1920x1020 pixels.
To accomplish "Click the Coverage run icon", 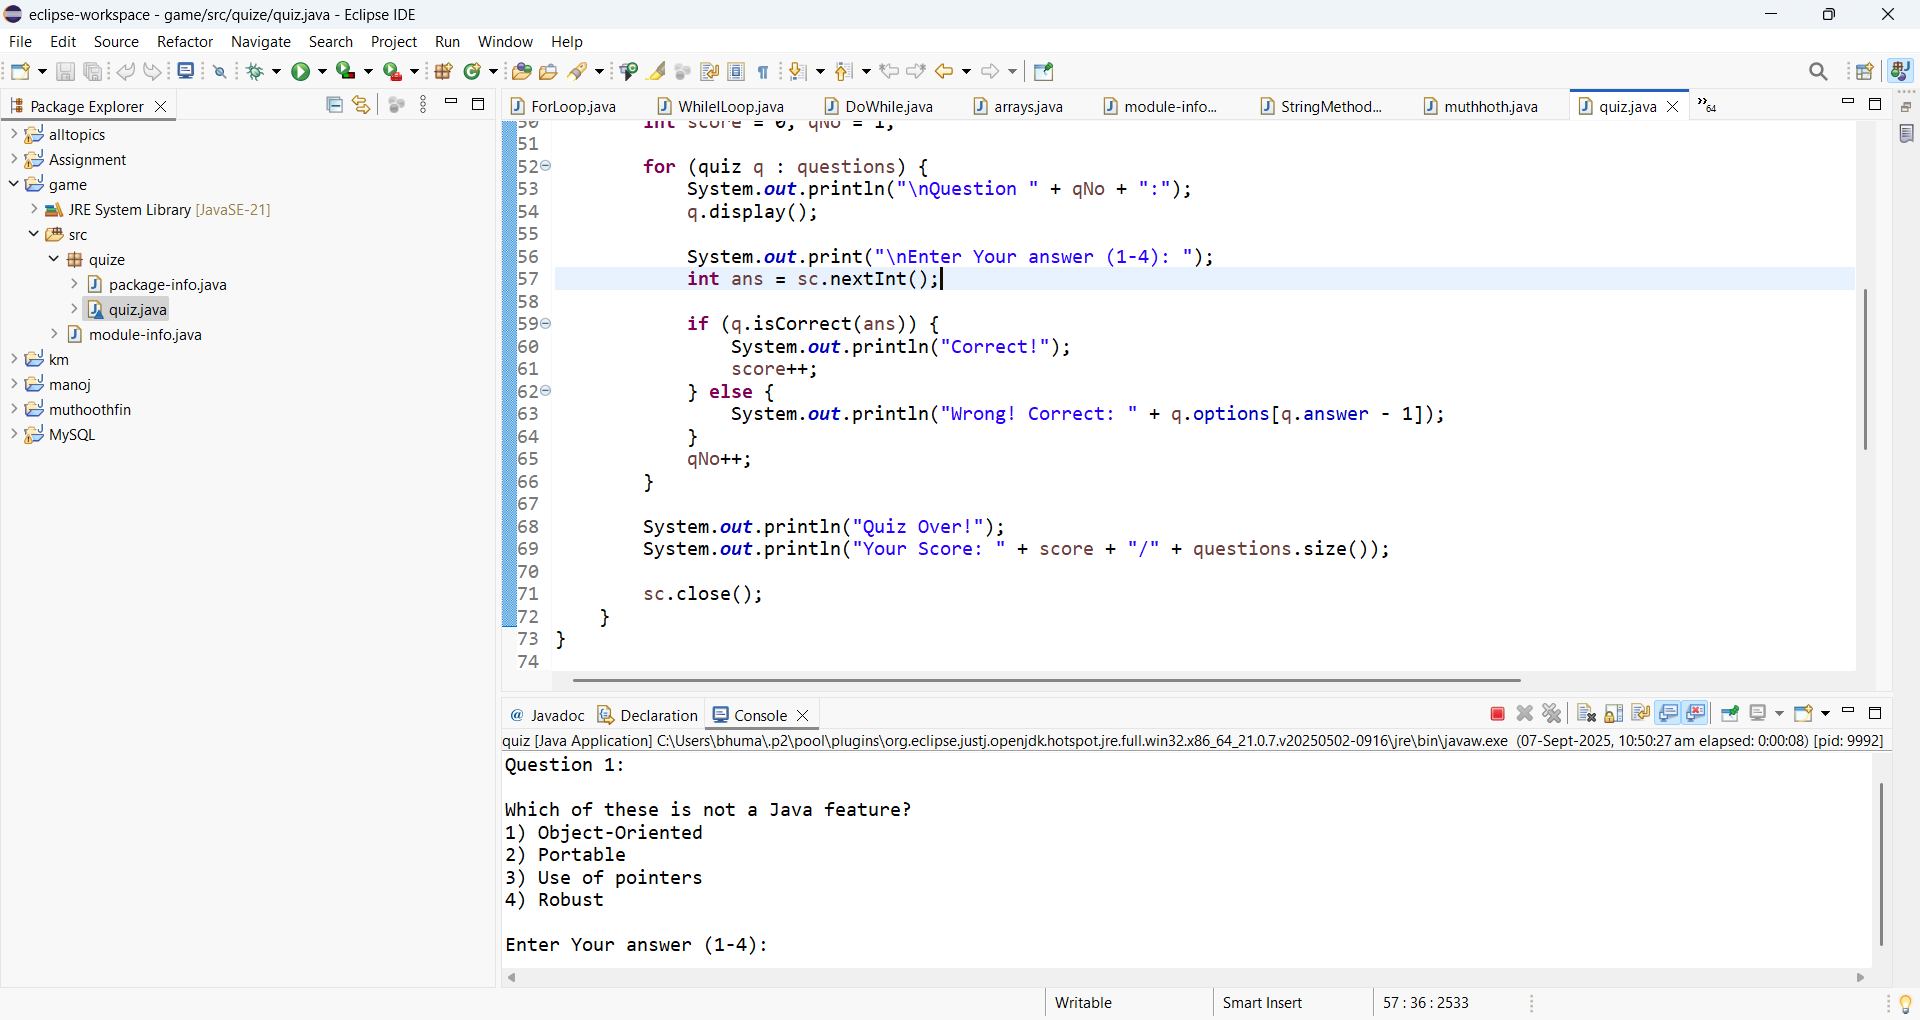I will pos(345,71).
